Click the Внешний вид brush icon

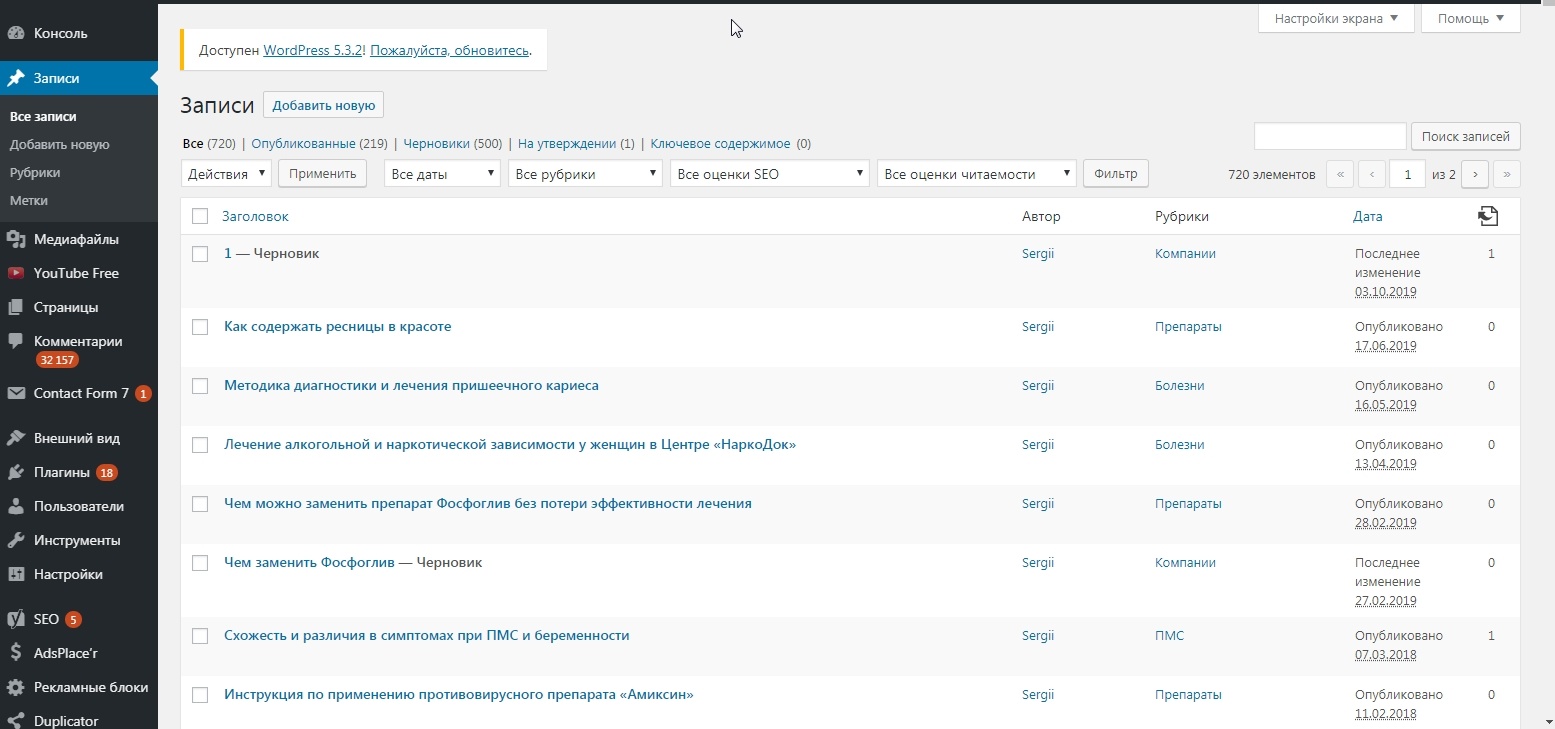coord(16,438)
